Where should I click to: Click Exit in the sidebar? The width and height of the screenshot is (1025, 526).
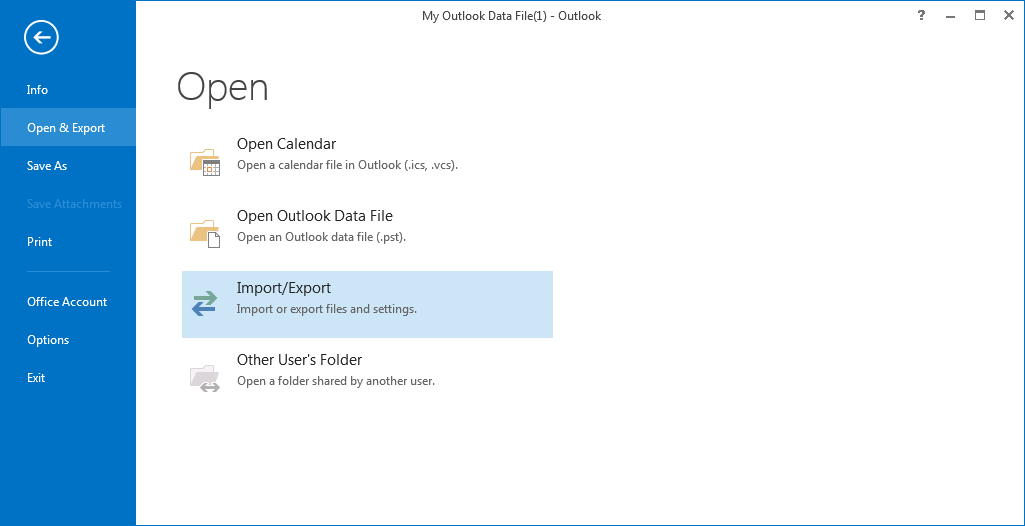(36, 377)
